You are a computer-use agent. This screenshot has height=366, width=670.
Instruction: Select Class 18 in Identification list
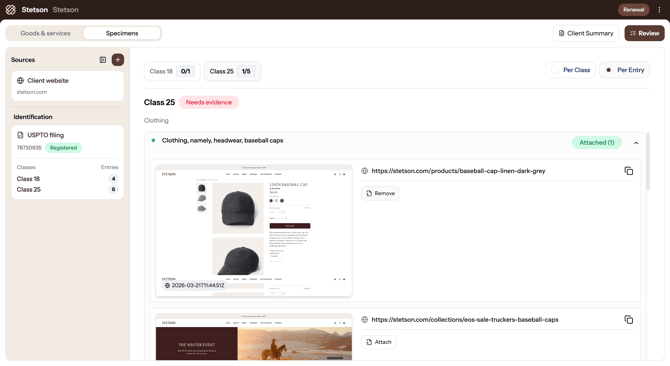[x=67, y=179]
